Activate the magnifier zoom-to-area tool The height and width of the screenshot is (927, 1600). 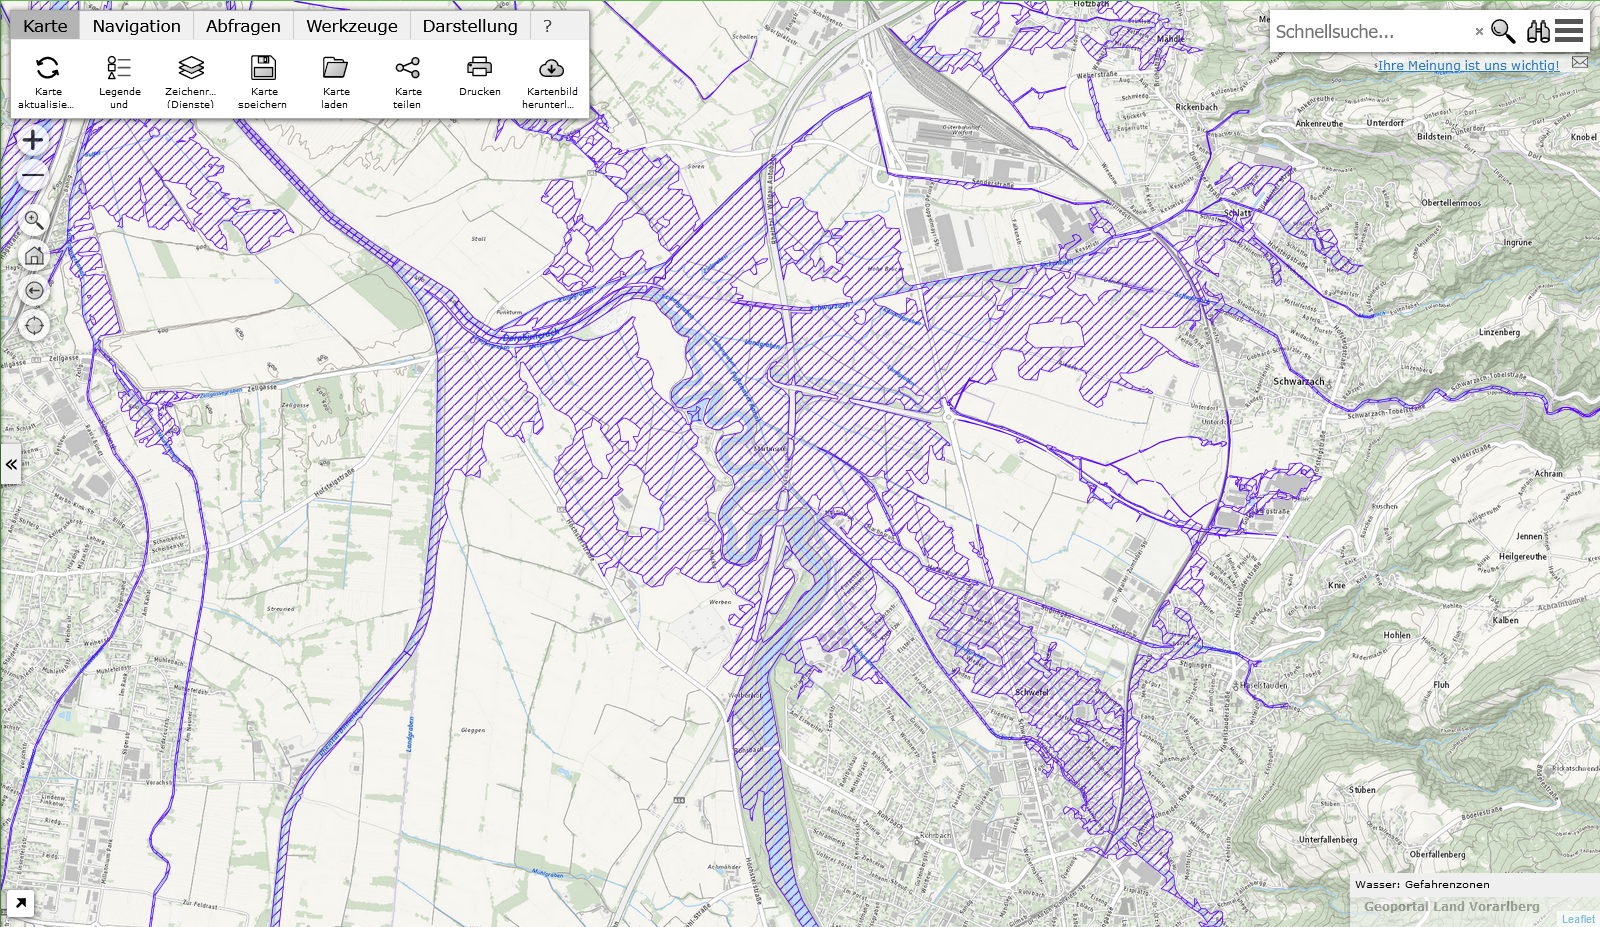tap(34, 220)
